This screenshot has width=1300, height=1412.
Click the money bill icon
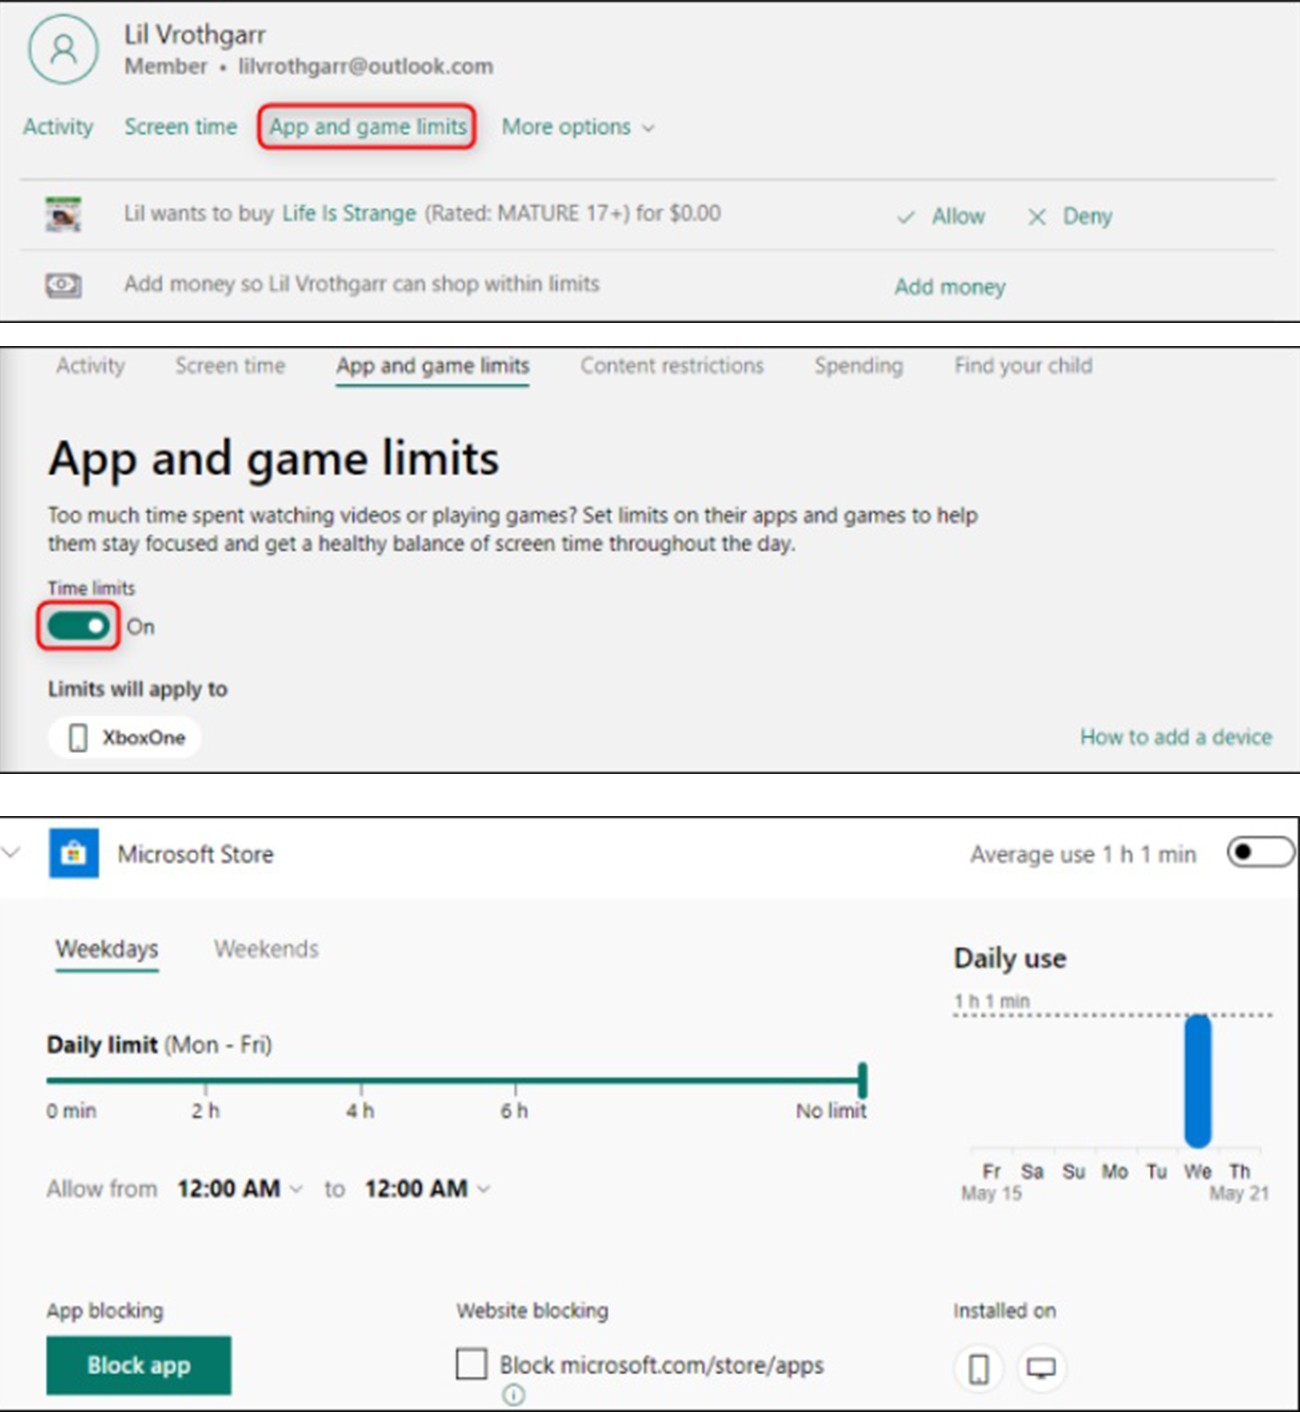point(63,285)
